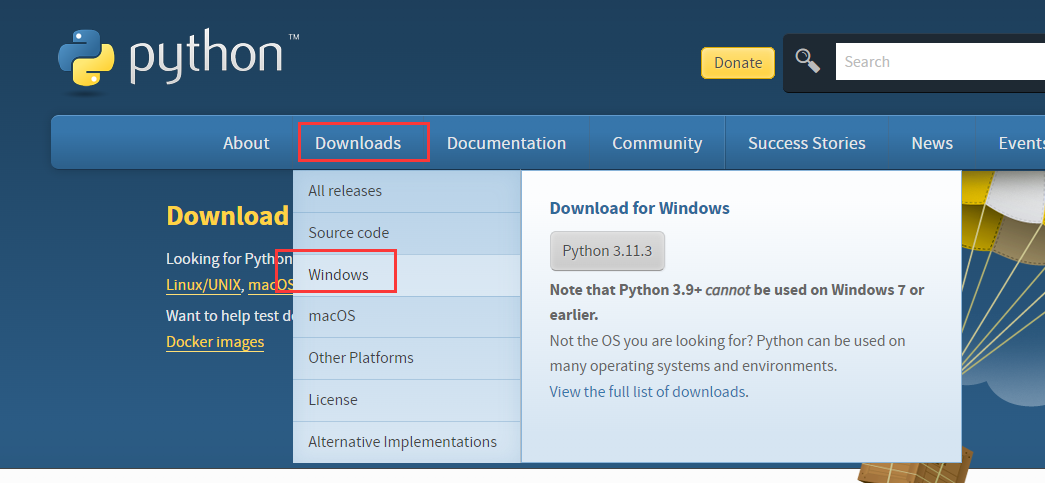Viewport: 1045px width, 483px height.
Task: Click the Python 3.11.3 download button
Action: [607, 251]
